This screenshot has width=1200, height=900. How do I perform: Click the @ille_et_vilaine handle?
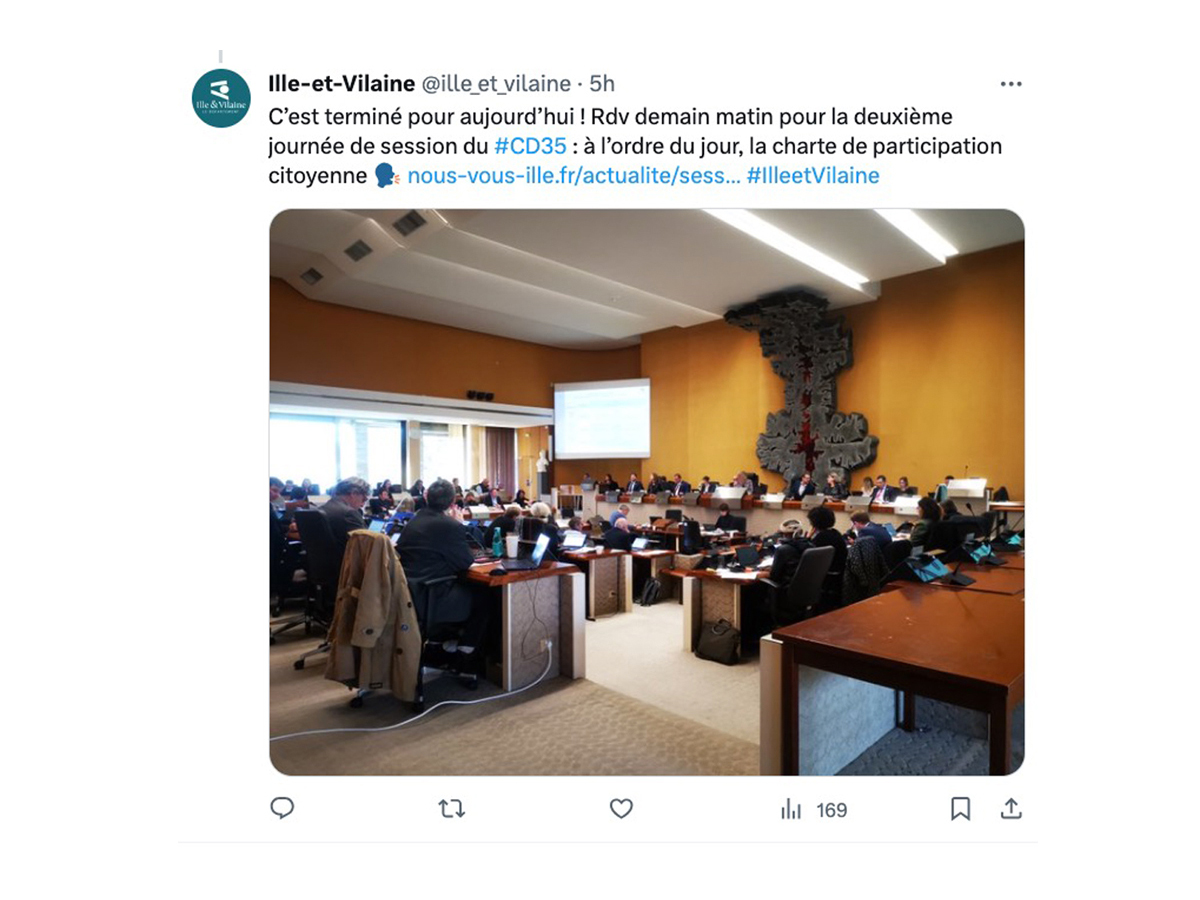[x=496, y=84]
